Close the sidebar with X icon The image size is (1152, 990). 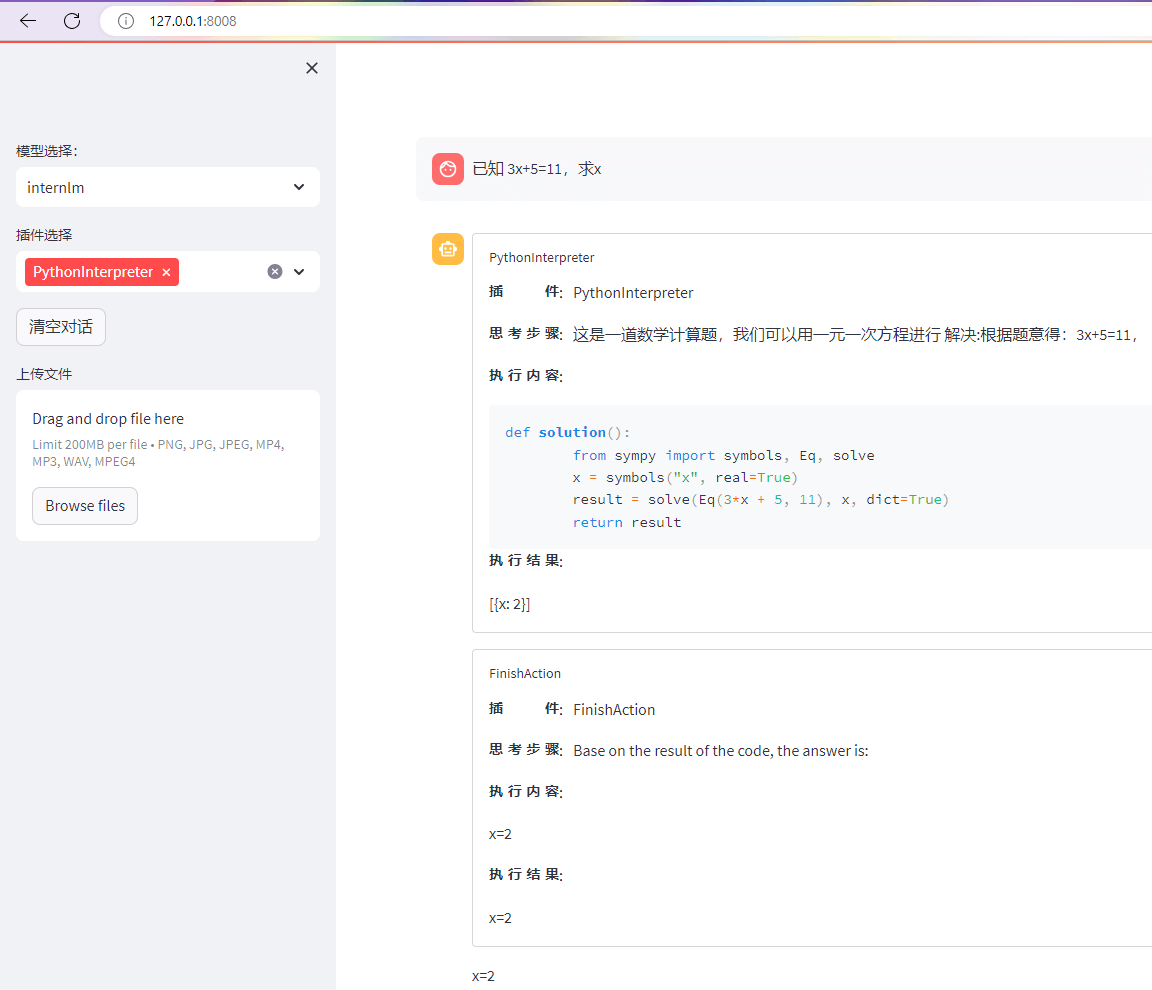[x=312, y=68]
